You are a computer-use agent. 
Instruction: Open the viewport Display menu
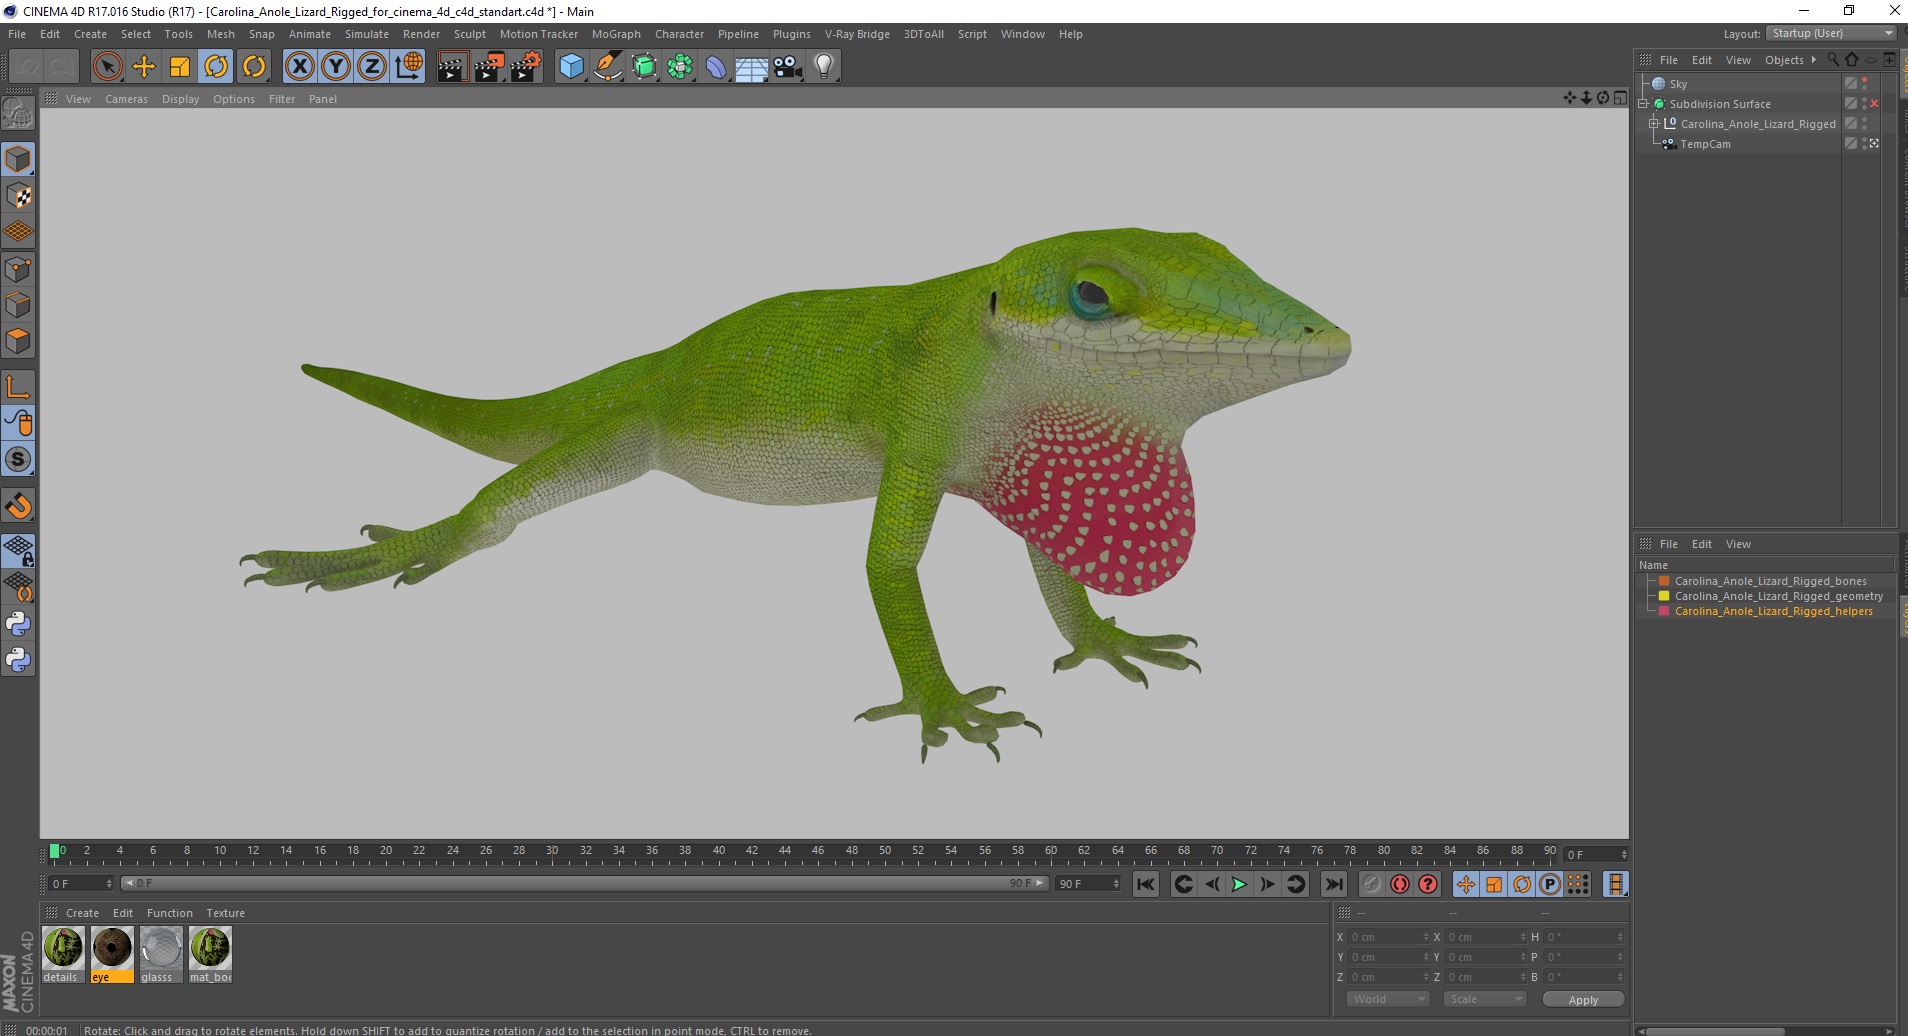[180, 99]
